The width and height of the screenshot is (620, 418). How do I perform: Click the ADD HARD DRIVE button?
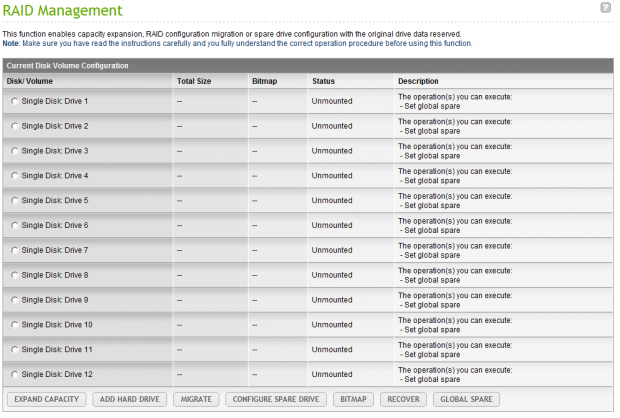tap(130, 399)
